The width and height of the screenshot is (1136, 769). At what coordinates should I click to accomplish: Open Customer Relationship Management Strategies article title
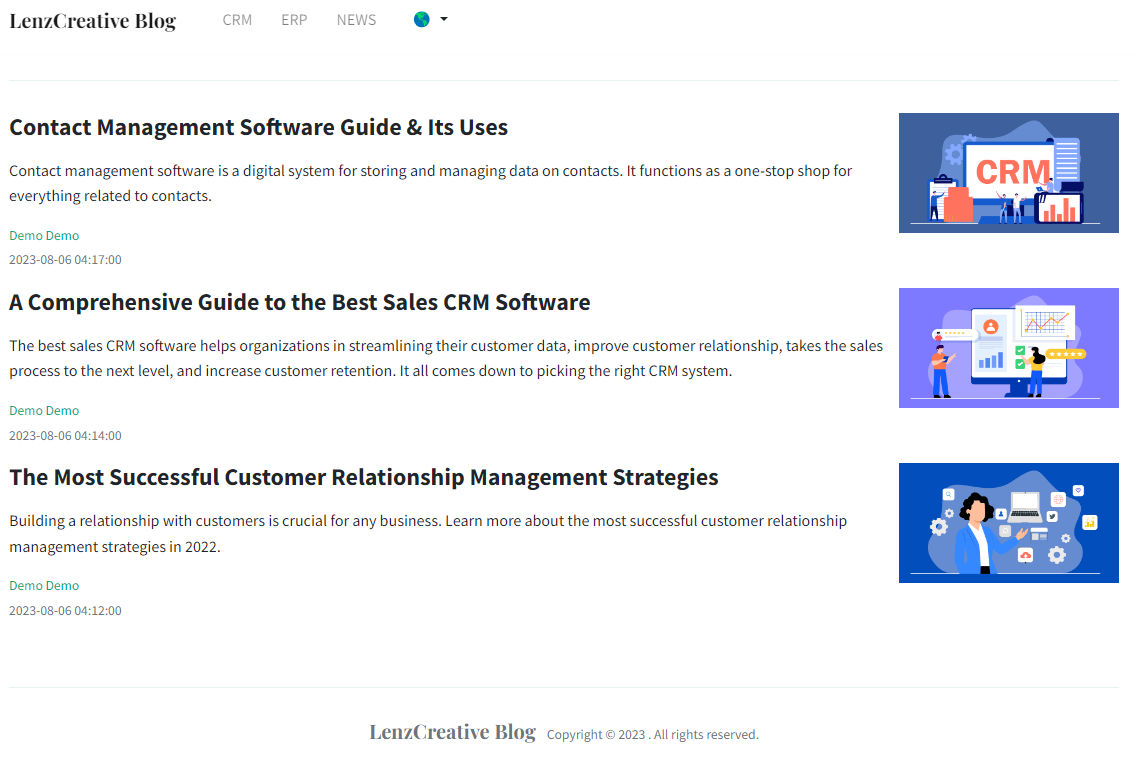(x=363, y=477)
